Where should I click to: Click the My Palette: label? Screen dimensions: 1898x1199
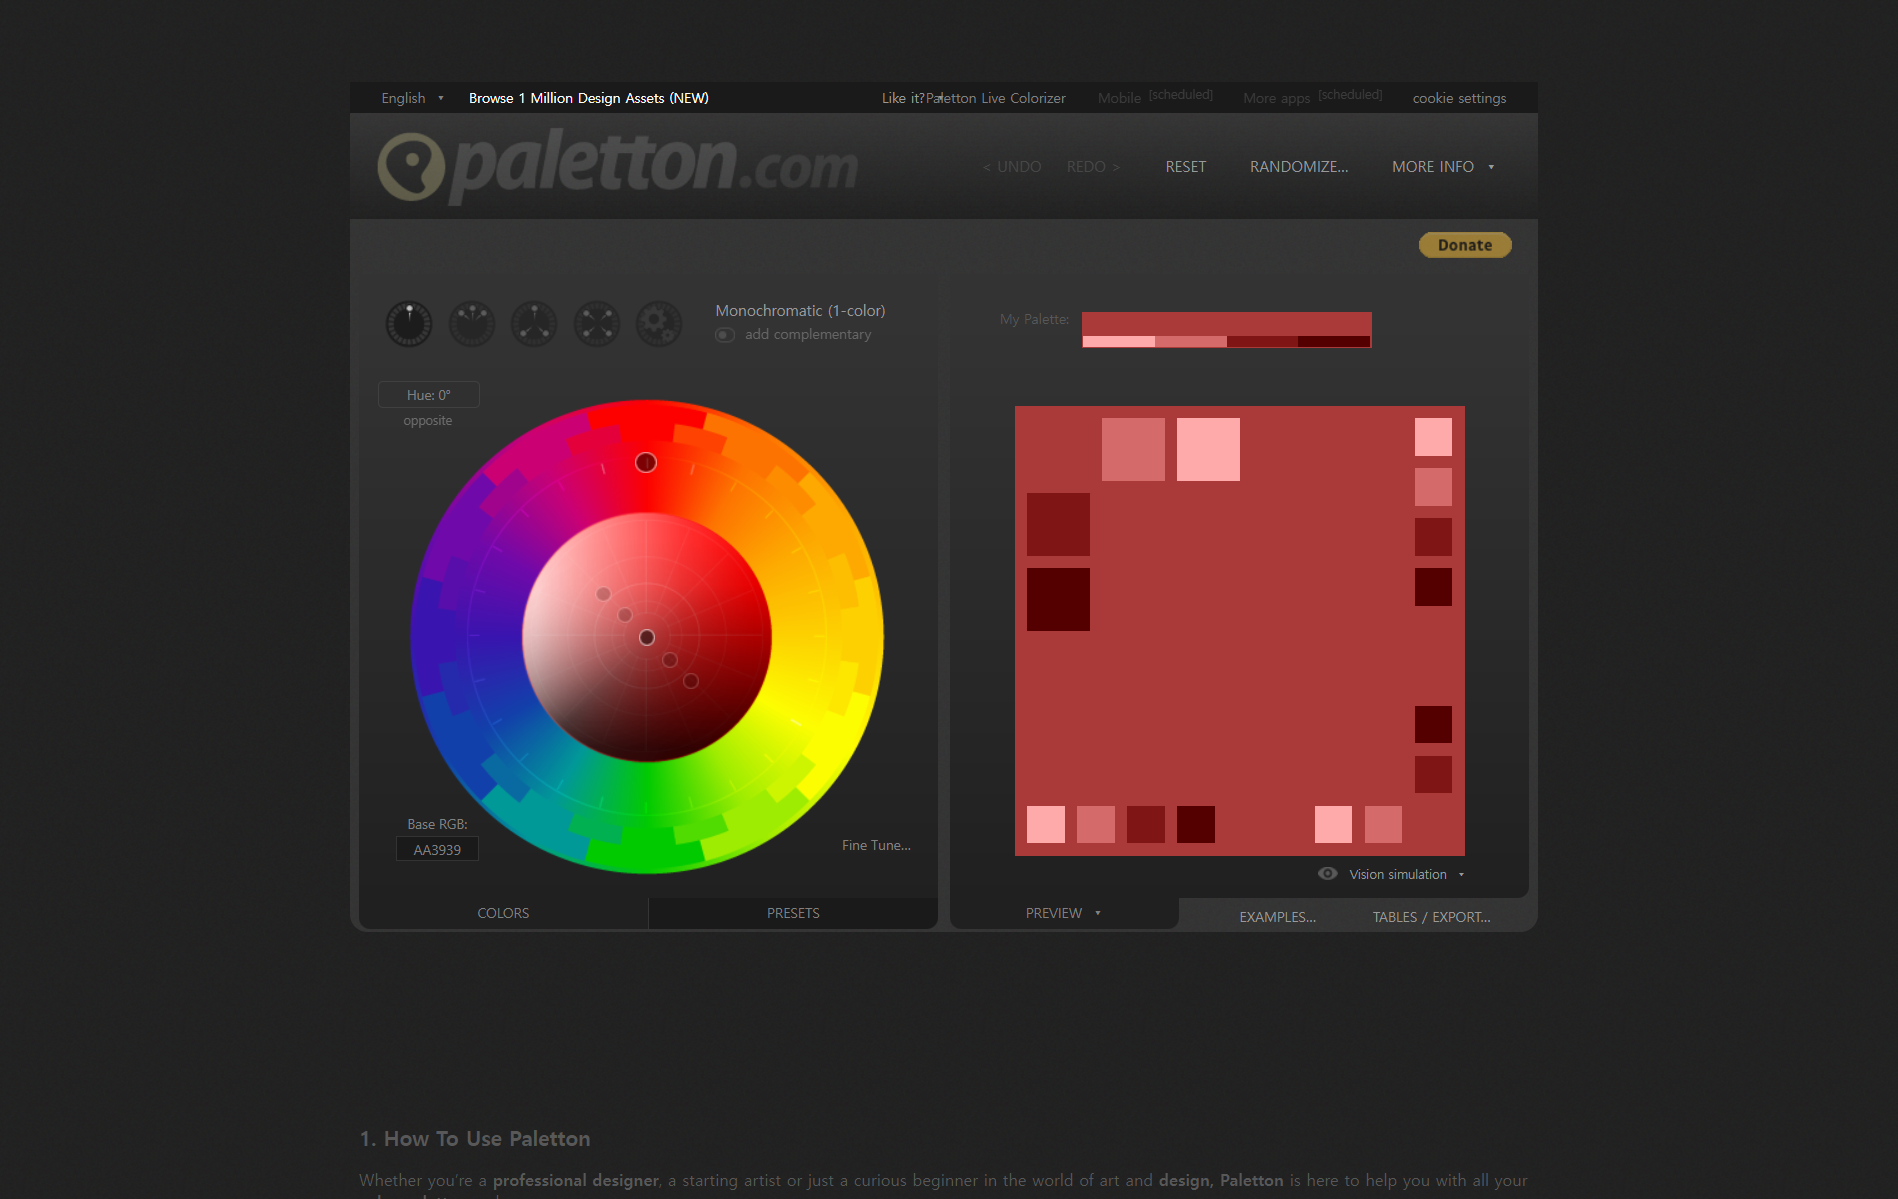(x=1034, y=319)
